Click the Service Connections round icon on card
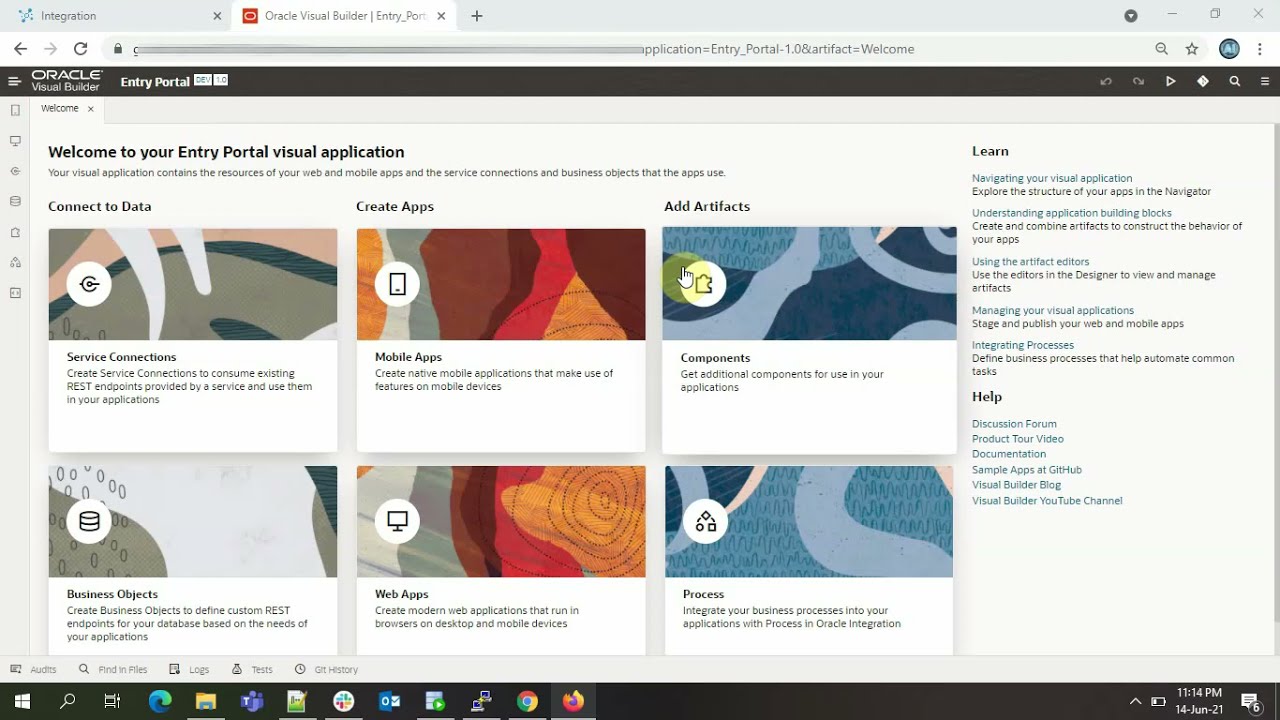 click(89, 284)
